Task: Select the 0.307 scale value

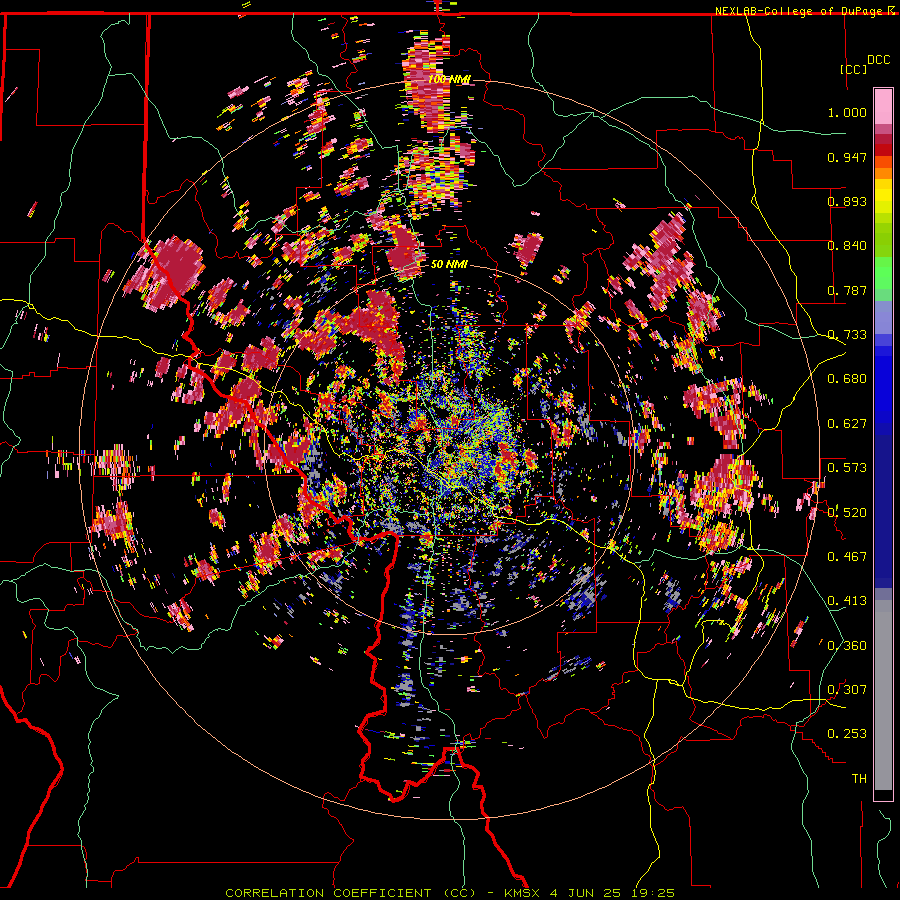Action: tap(847, 690)
